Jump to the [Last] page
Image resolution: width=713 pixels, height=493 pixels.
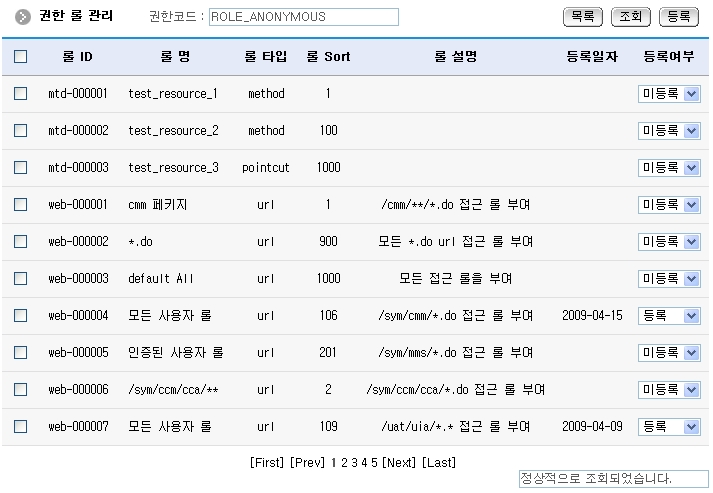(x=439, y=462)
